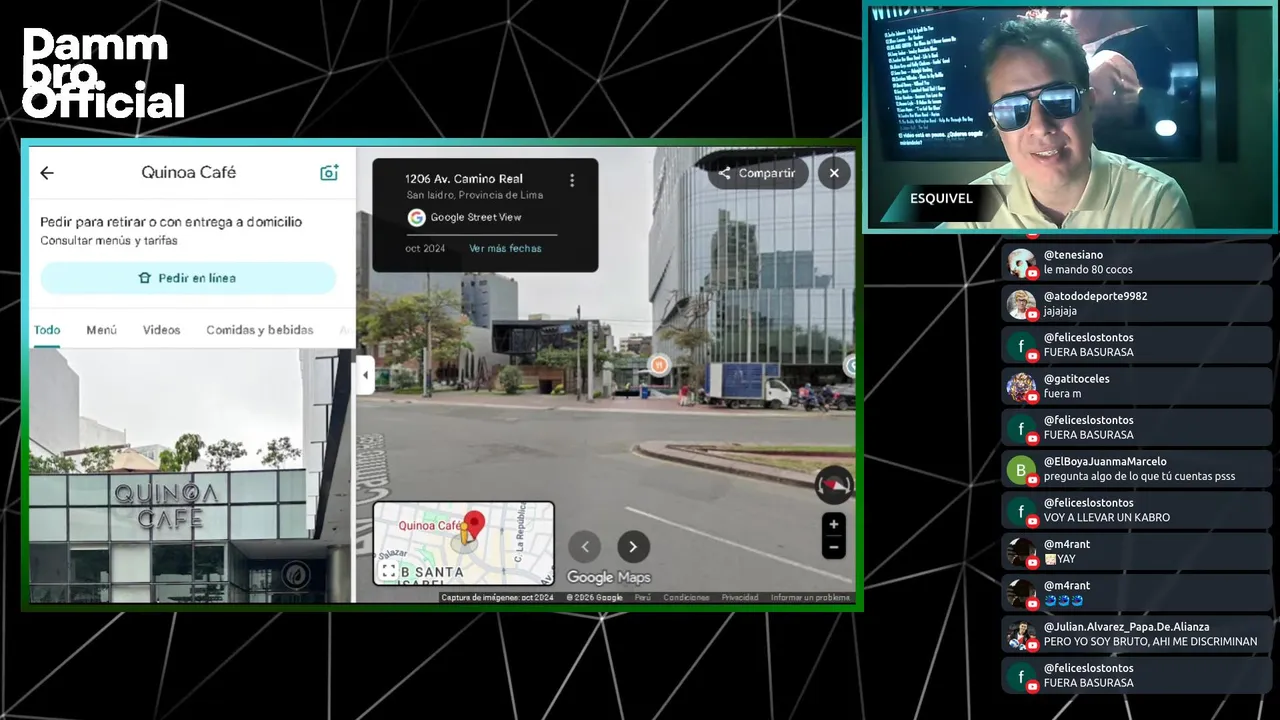Click the Google Street View label
The image size is (1280, 720).
tap(476, 217)
